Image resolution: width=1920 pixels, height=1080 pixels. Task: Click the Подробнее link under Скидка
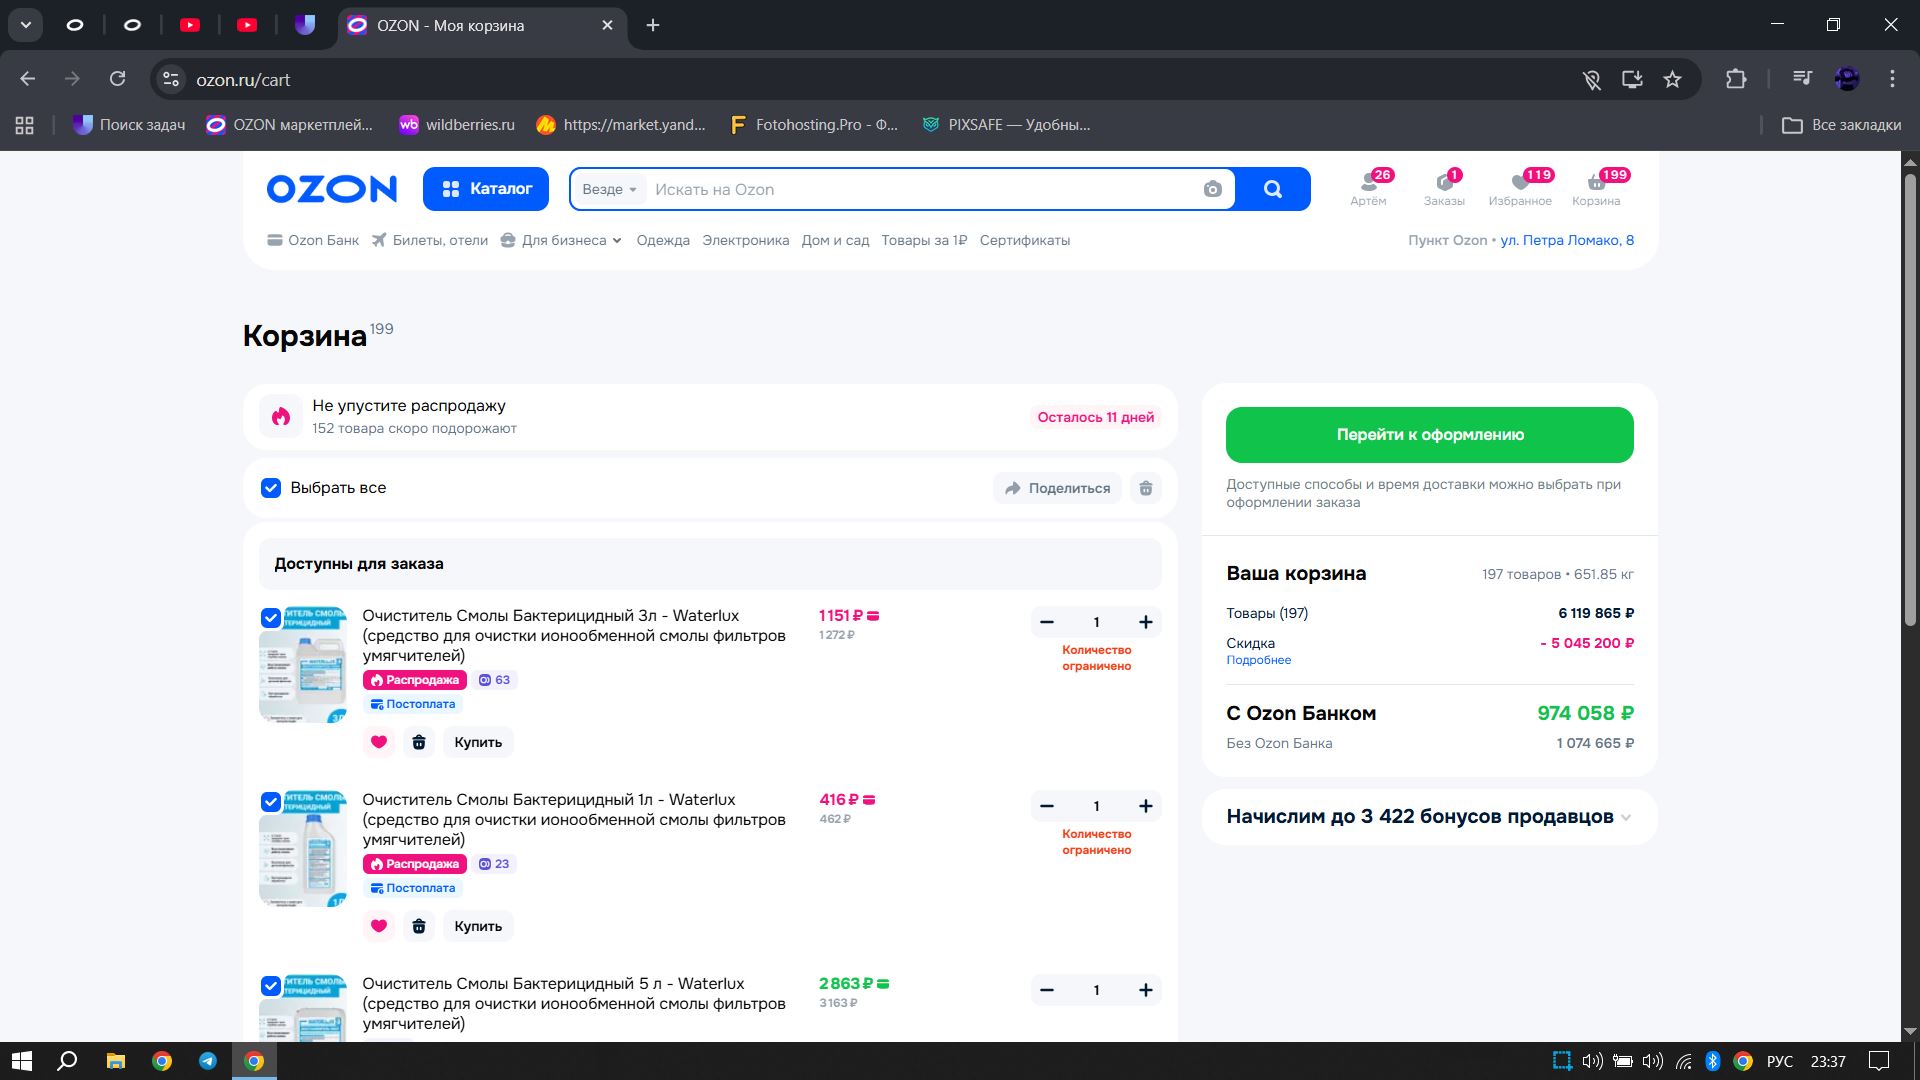click(x=1258, y=660)
